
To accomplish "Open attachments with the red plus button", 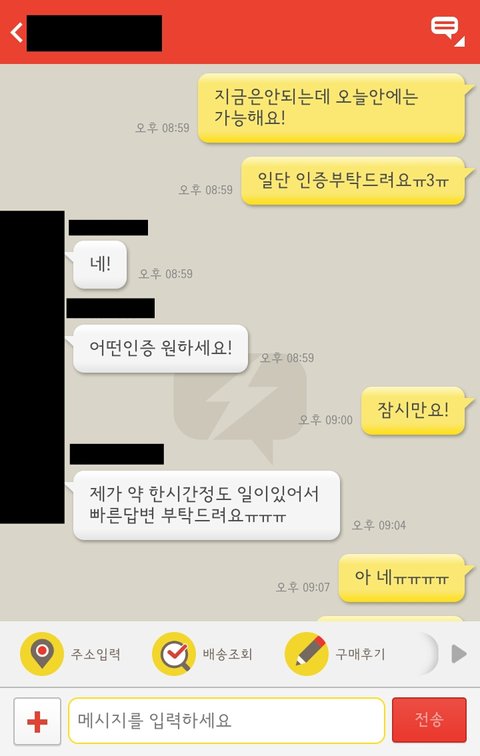I will [37, 721].
